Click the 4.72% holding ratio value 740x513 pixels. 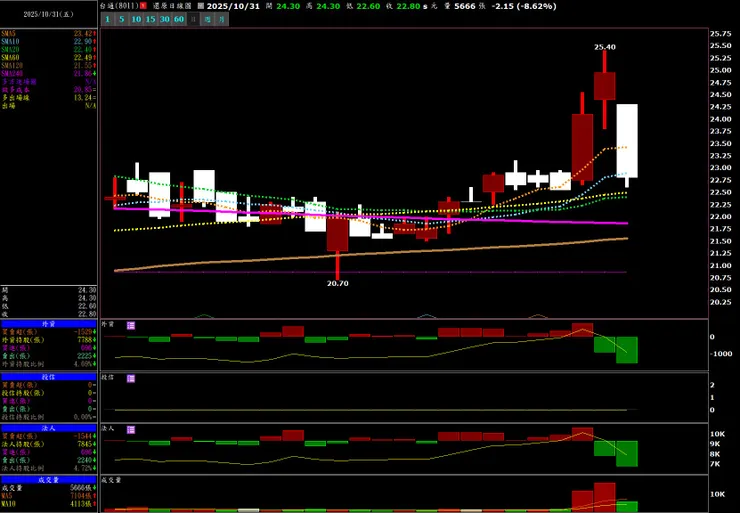point(83,468)
